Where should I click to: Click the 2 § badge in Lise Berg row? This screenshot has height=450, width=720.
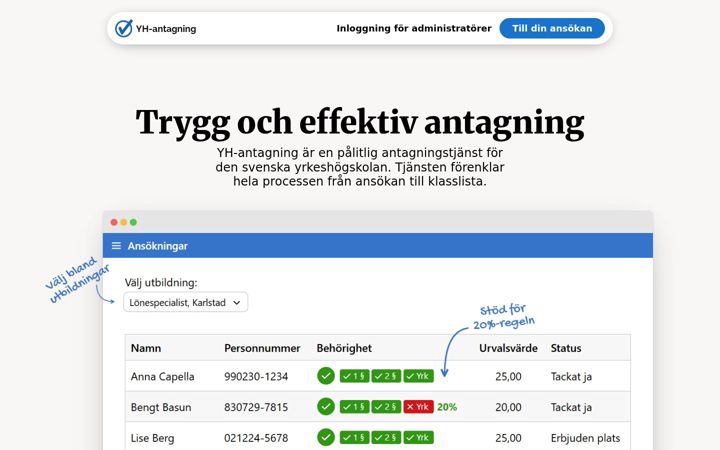386,438
